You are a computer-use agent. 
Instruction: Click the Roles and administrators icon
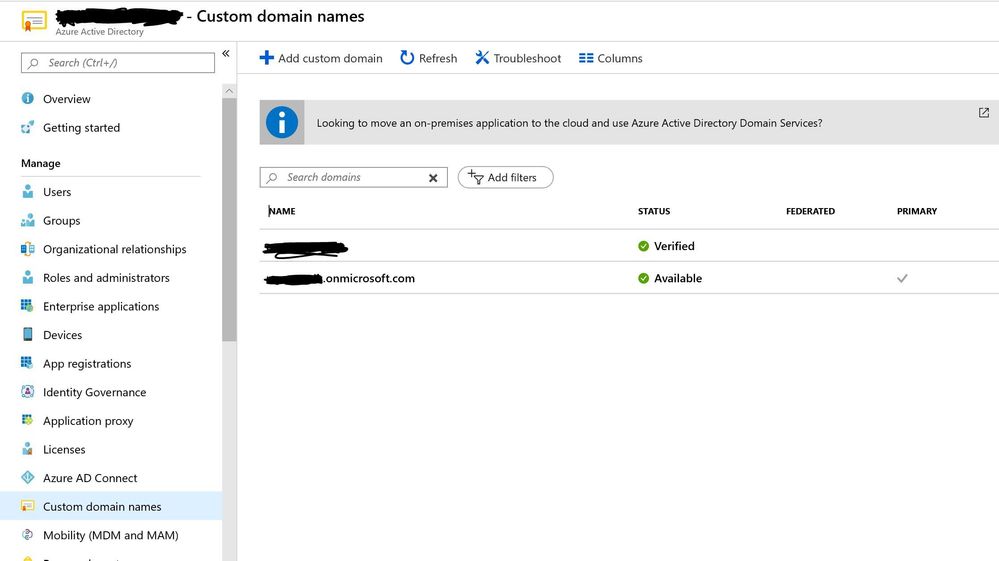pos(27,278)
